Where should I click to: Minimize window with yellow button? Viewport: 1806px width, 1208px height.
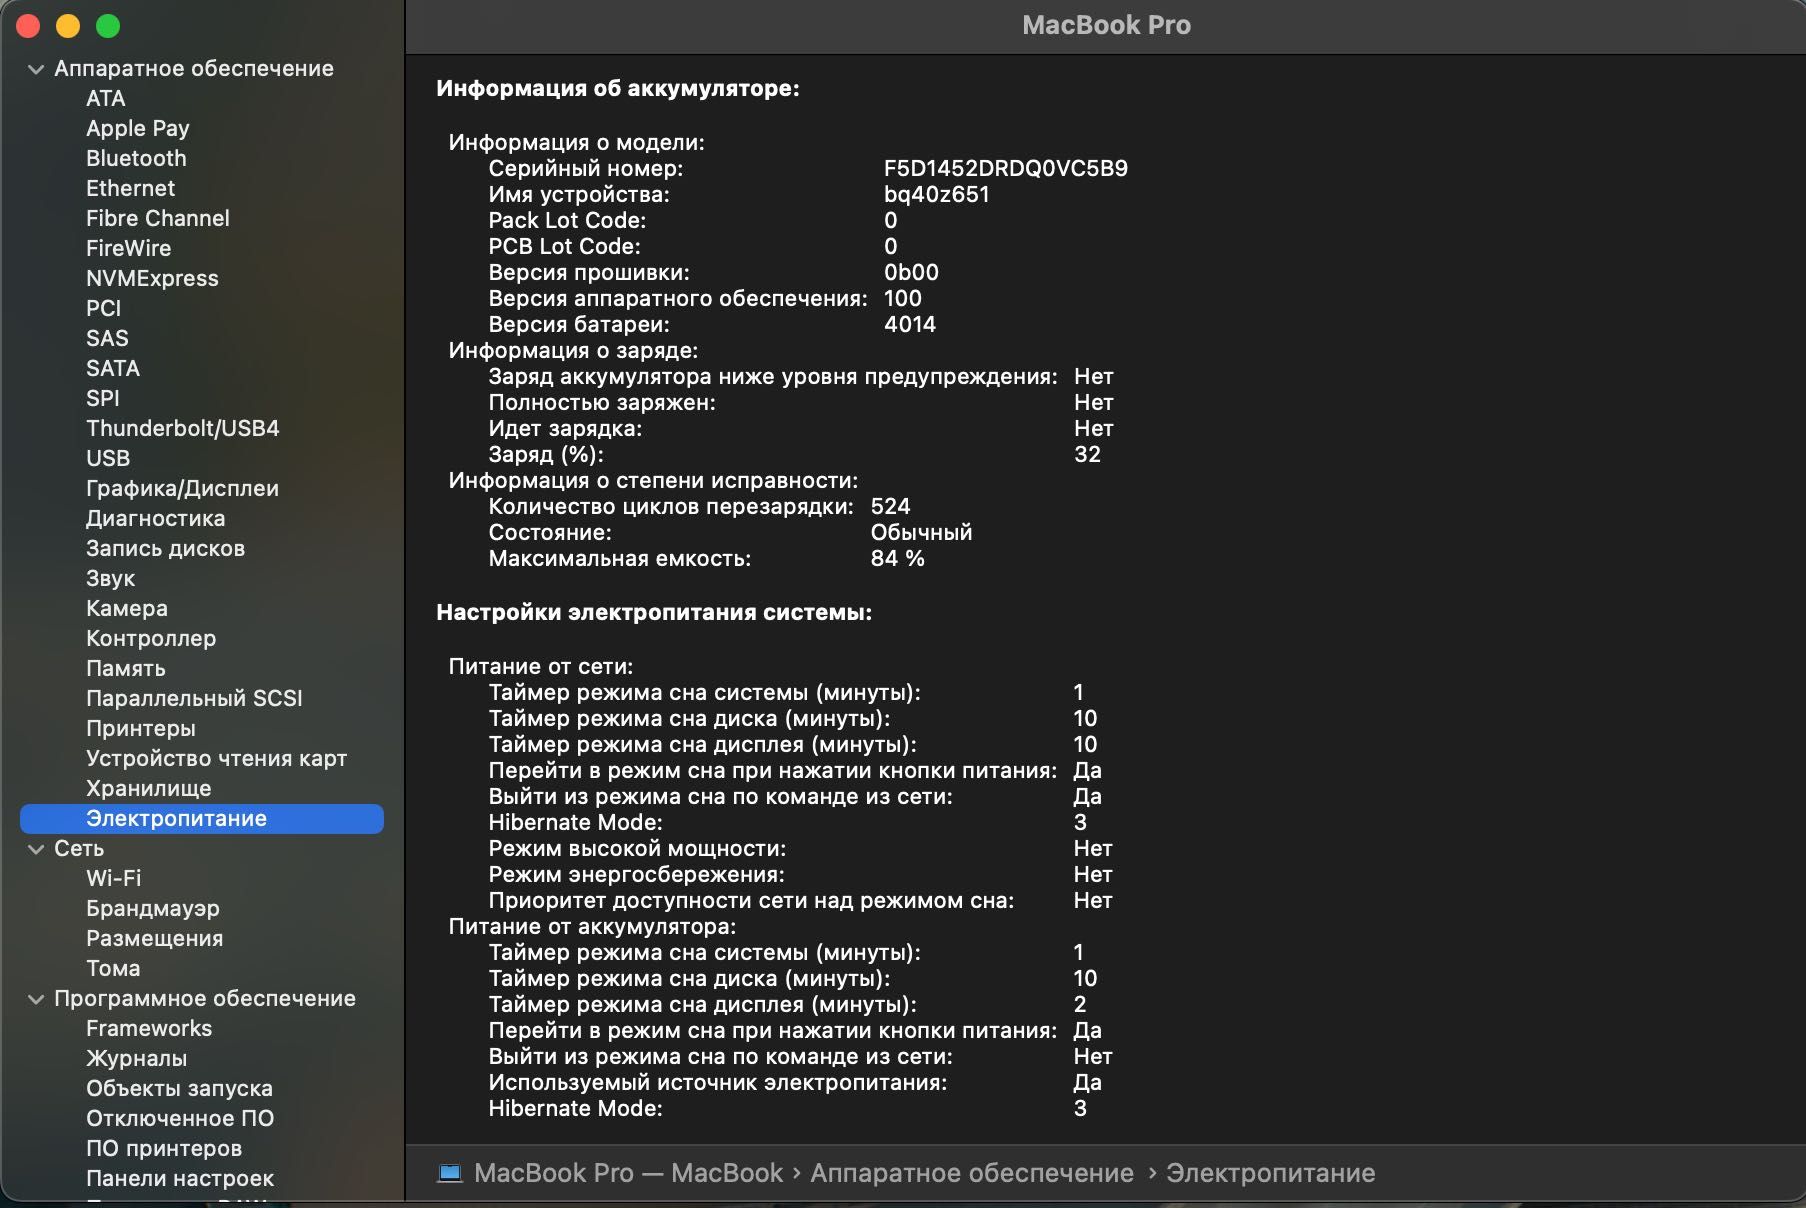68,26
